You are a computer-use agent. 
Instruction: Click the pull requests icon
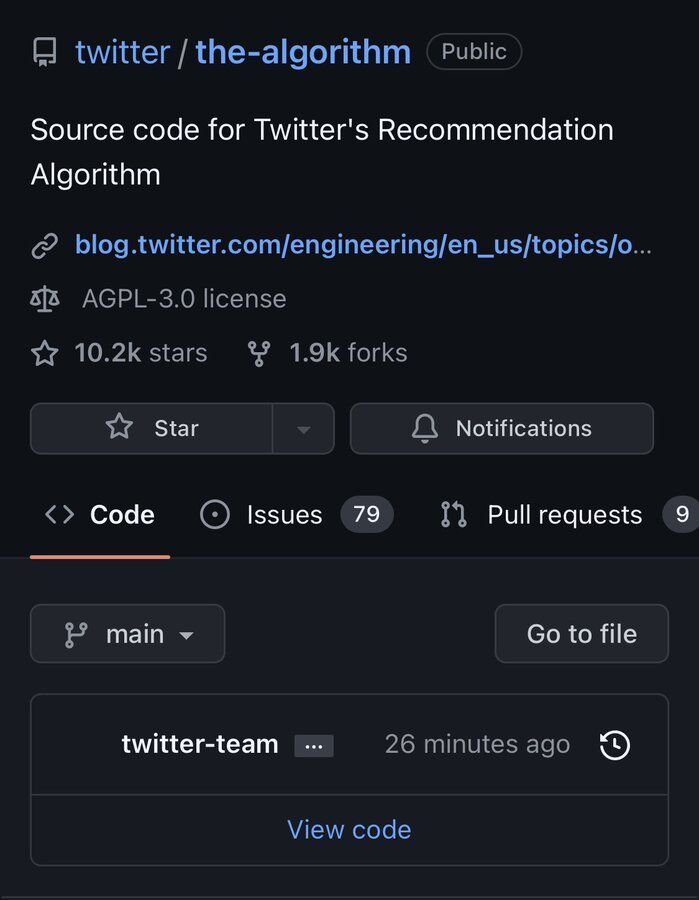(453, 514)
